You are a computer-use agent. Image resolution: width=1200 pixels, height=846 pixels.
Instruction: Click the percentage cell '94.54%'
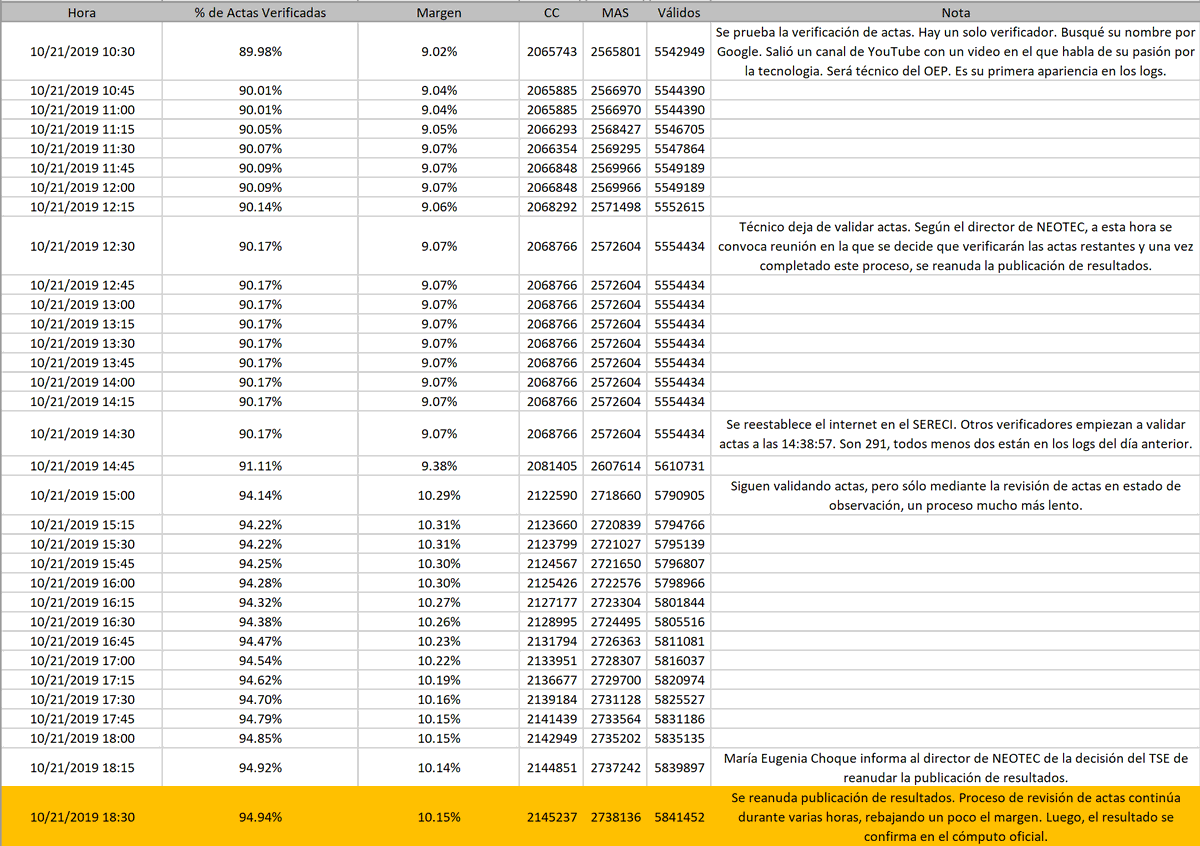coord(260,660)
